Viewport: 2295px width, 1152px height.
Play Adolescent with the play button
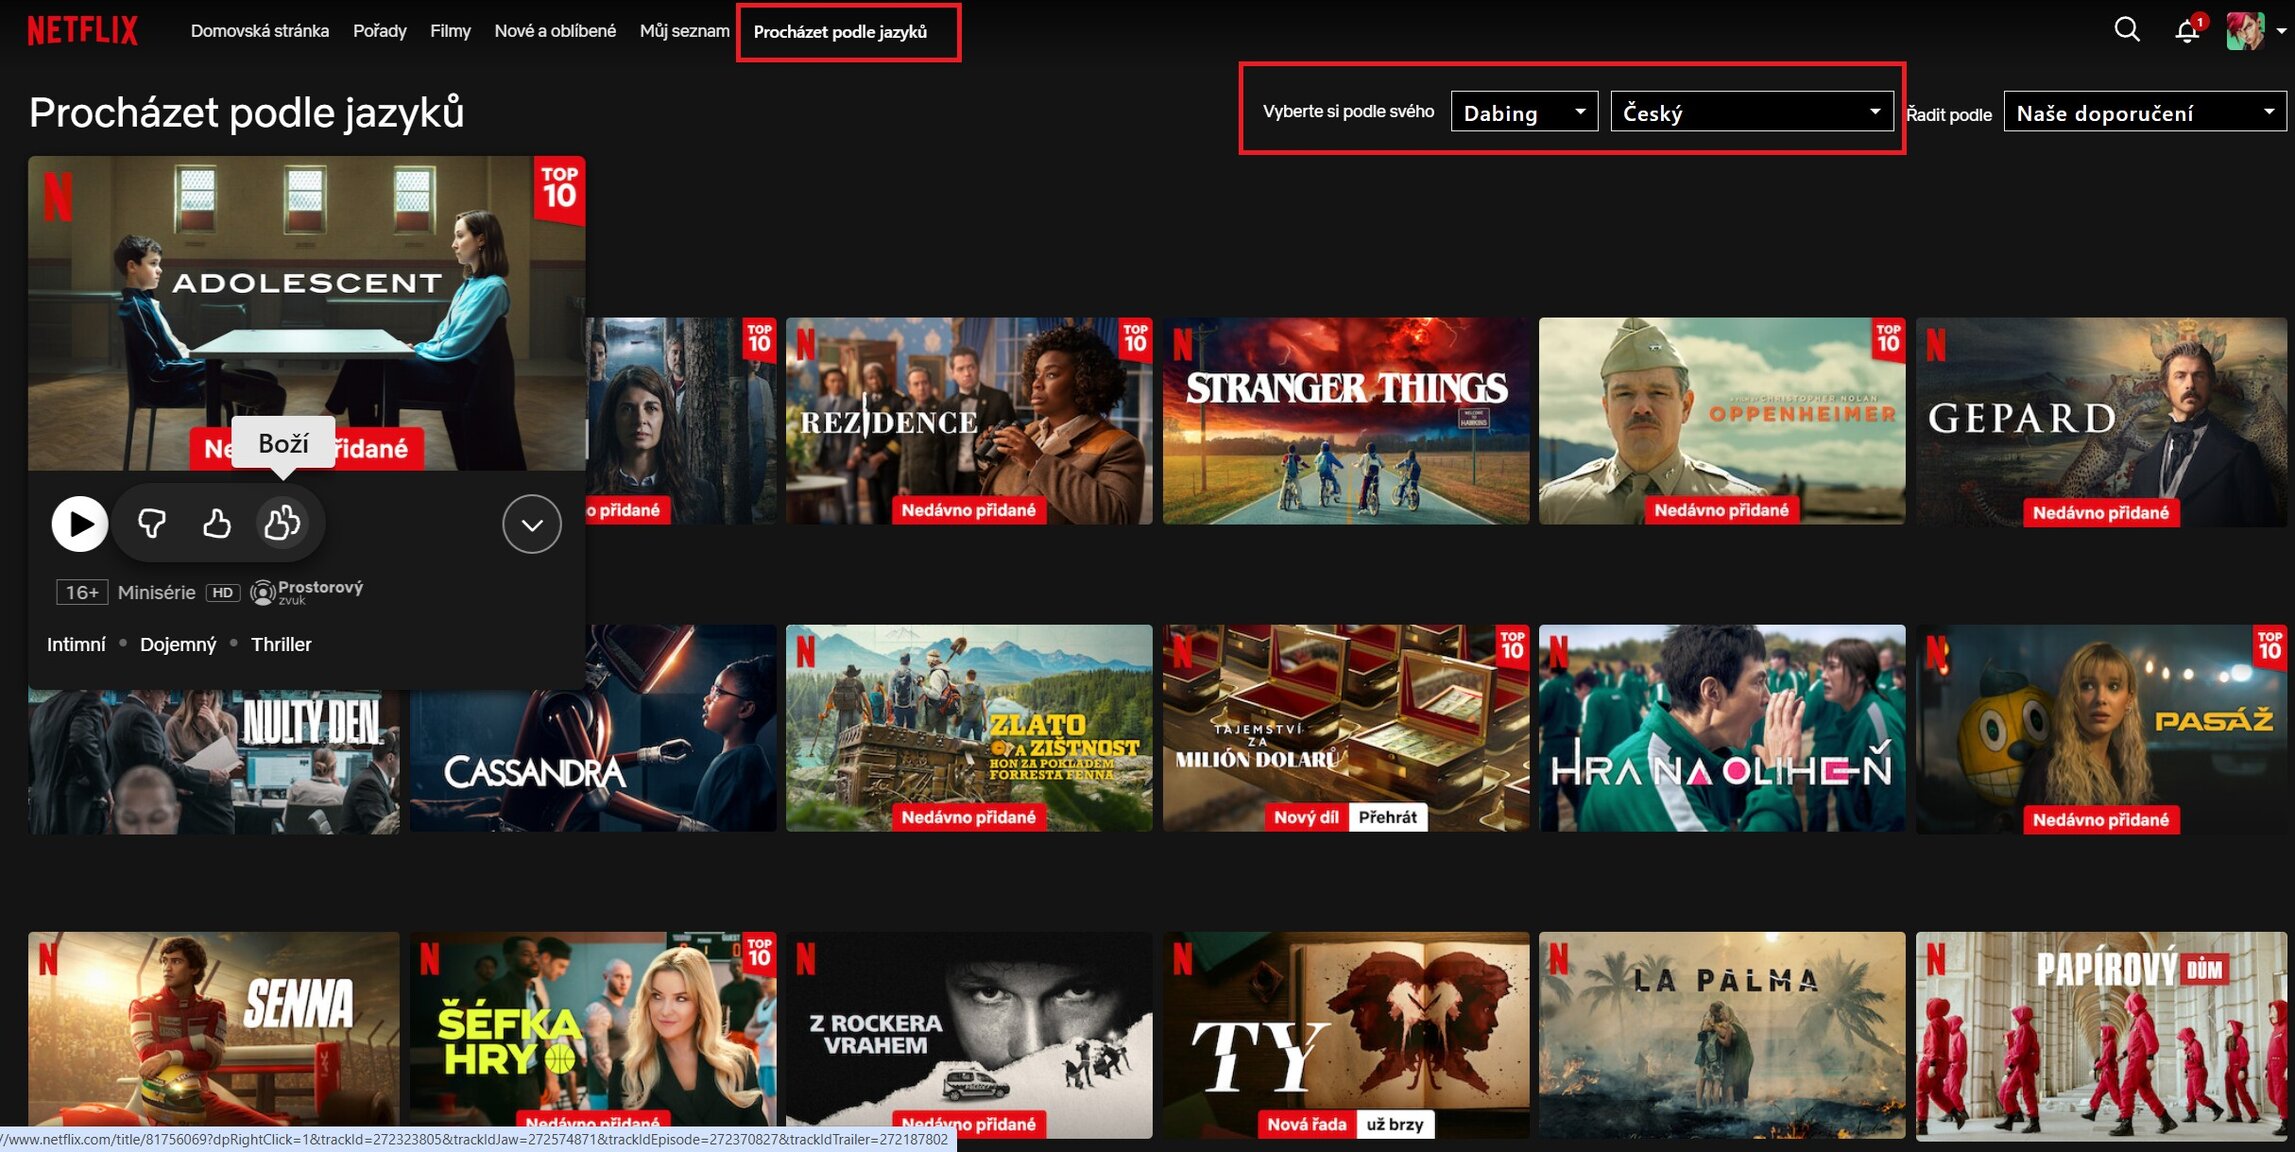point(79,523)
